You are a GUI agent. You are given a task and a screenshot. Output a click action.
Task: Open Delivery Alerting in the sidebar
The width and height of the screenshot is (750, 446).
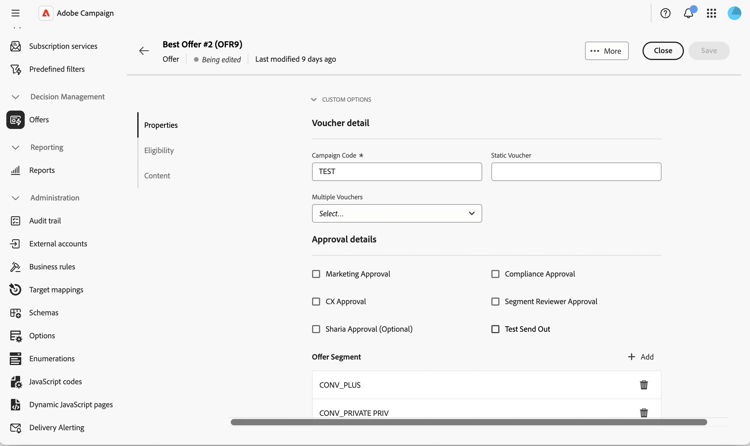pyautogui.click(x=56, y=427)
